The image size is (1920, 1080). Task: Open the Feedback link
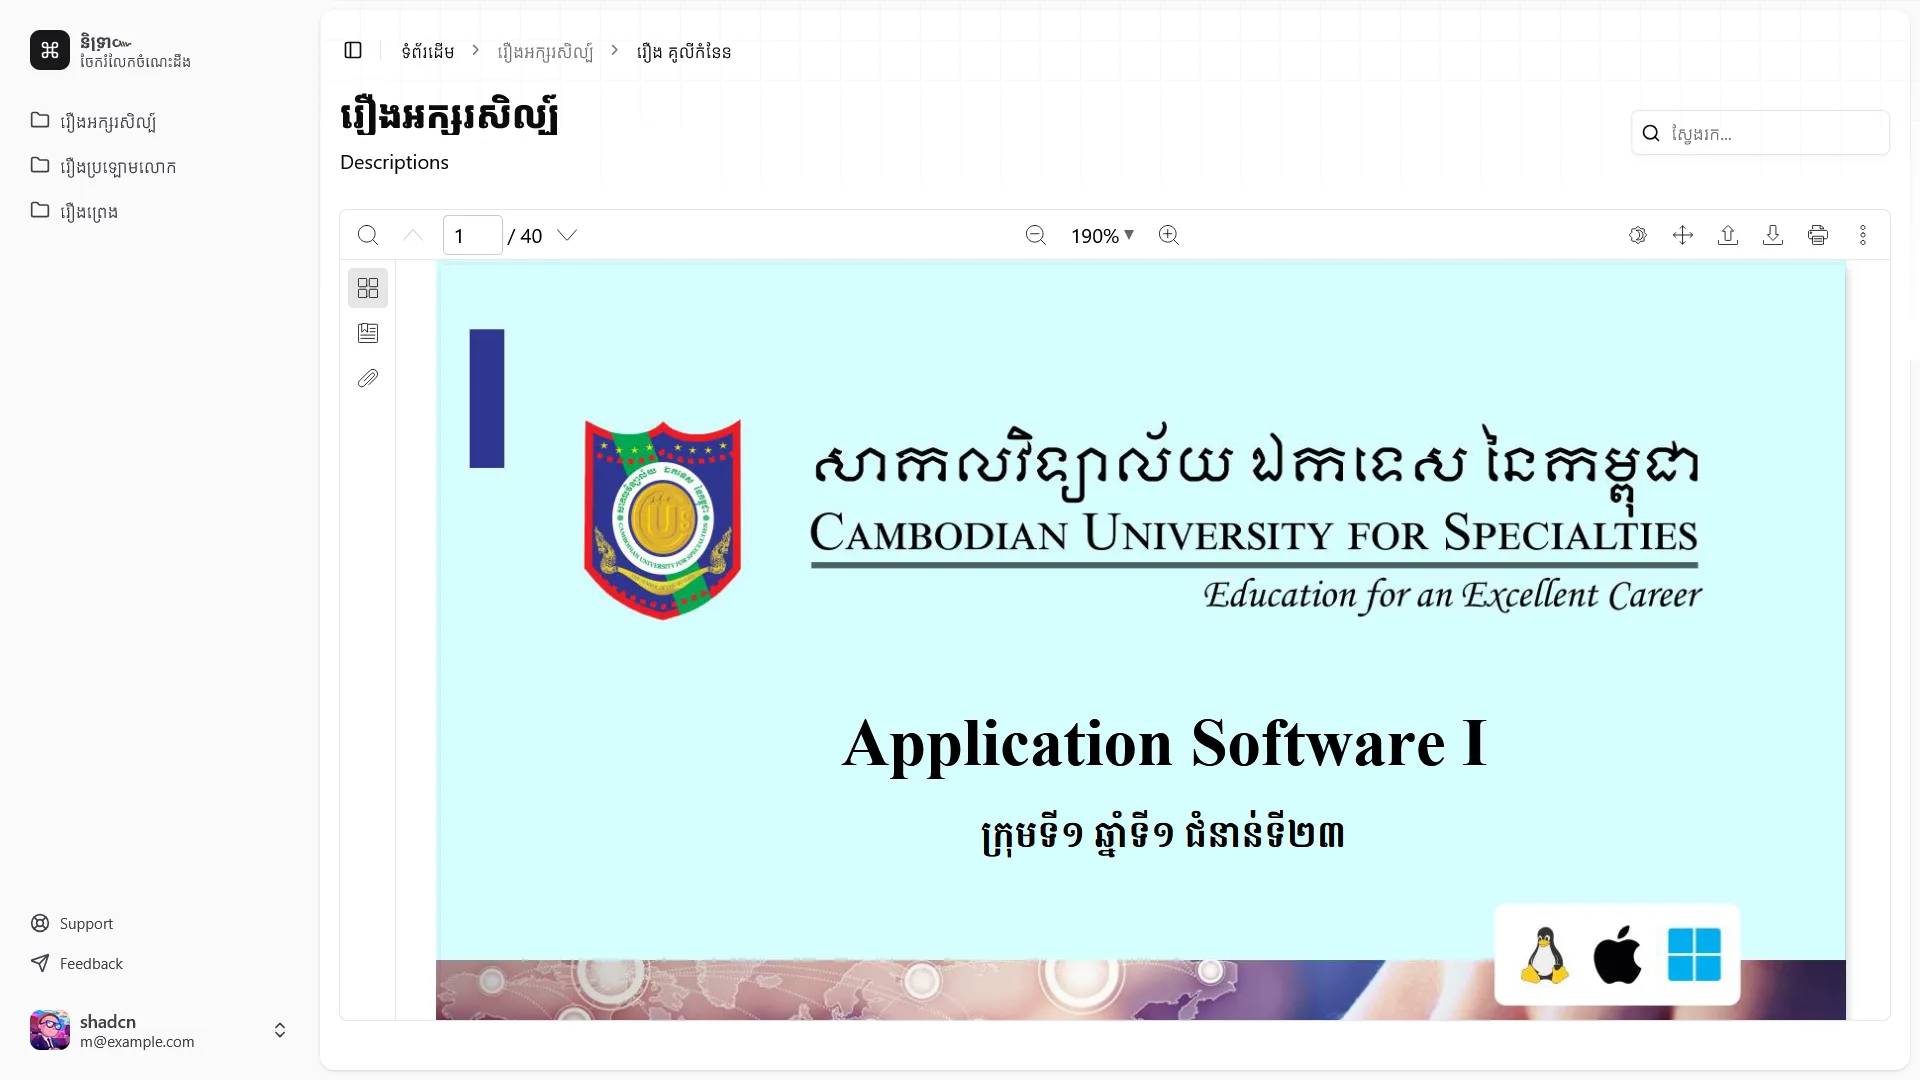pos(89,963)
